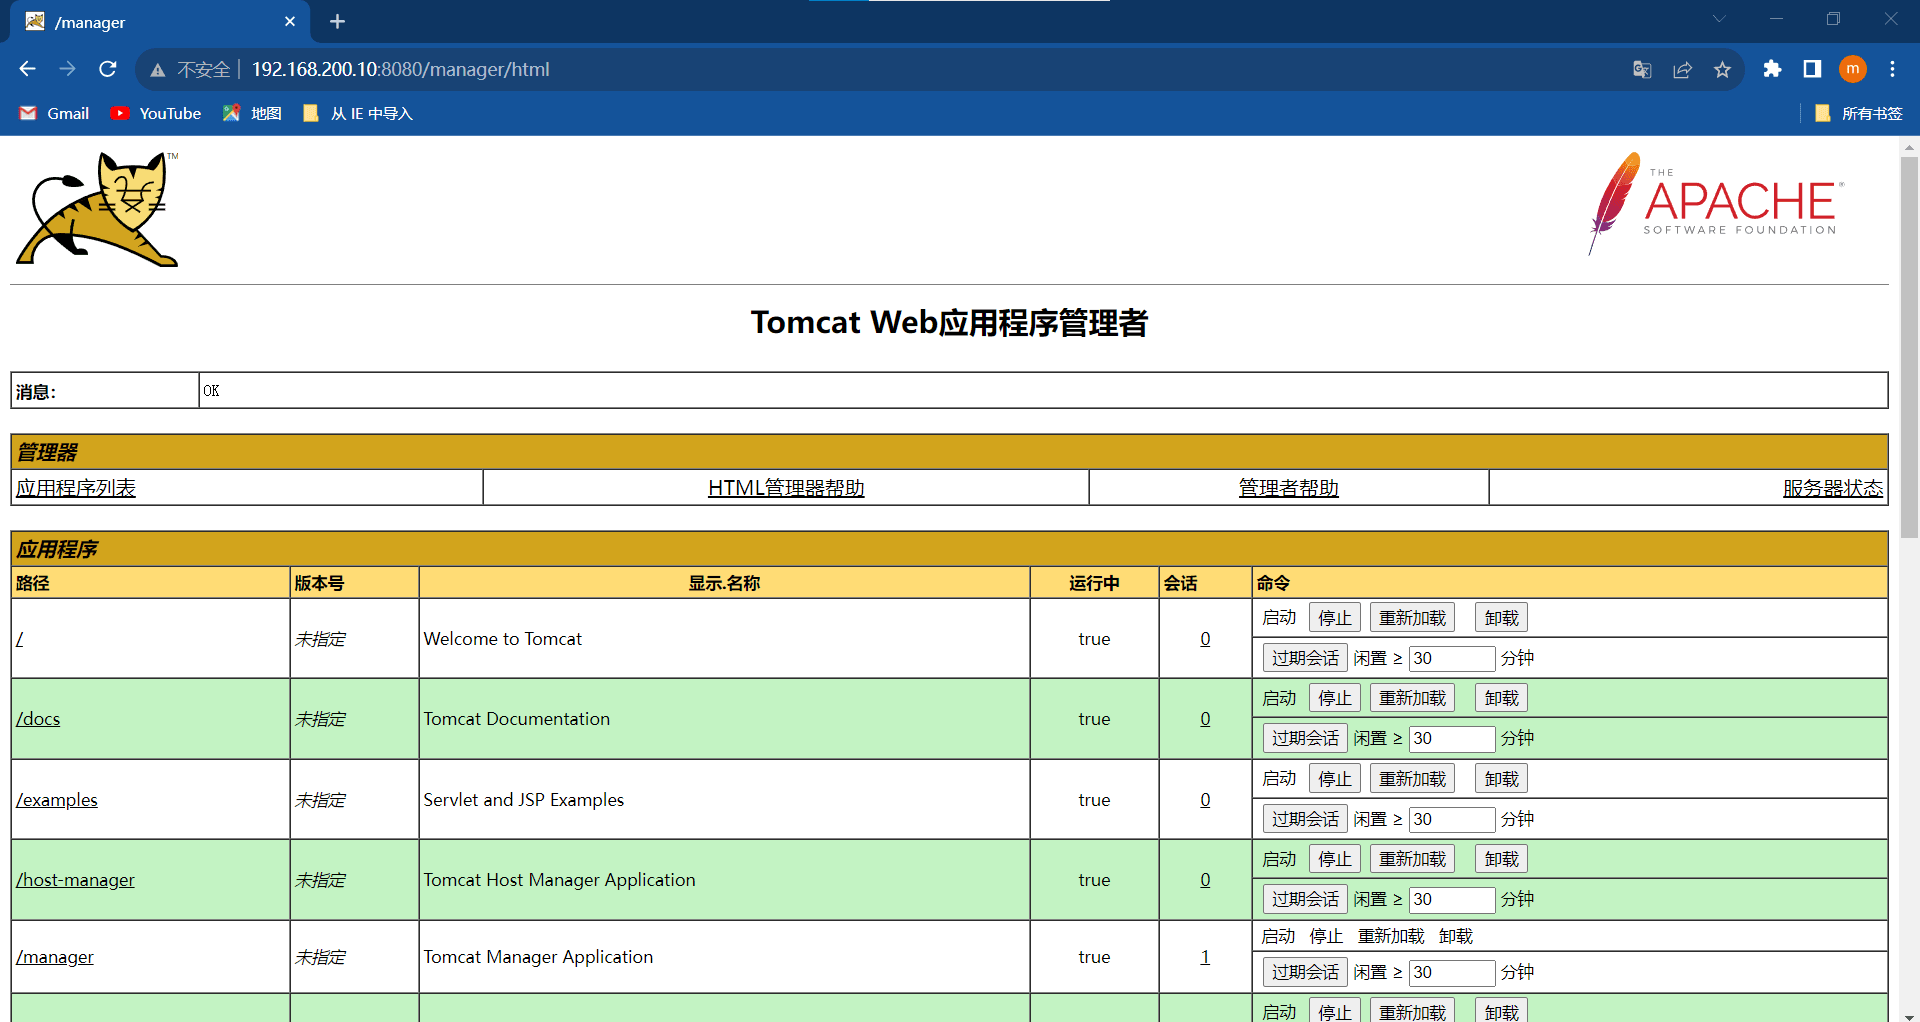Click 停止 for Tomcat Documentation
The width and height of the screenshot is (1920, 1022).
click(x=1335, y=698)
